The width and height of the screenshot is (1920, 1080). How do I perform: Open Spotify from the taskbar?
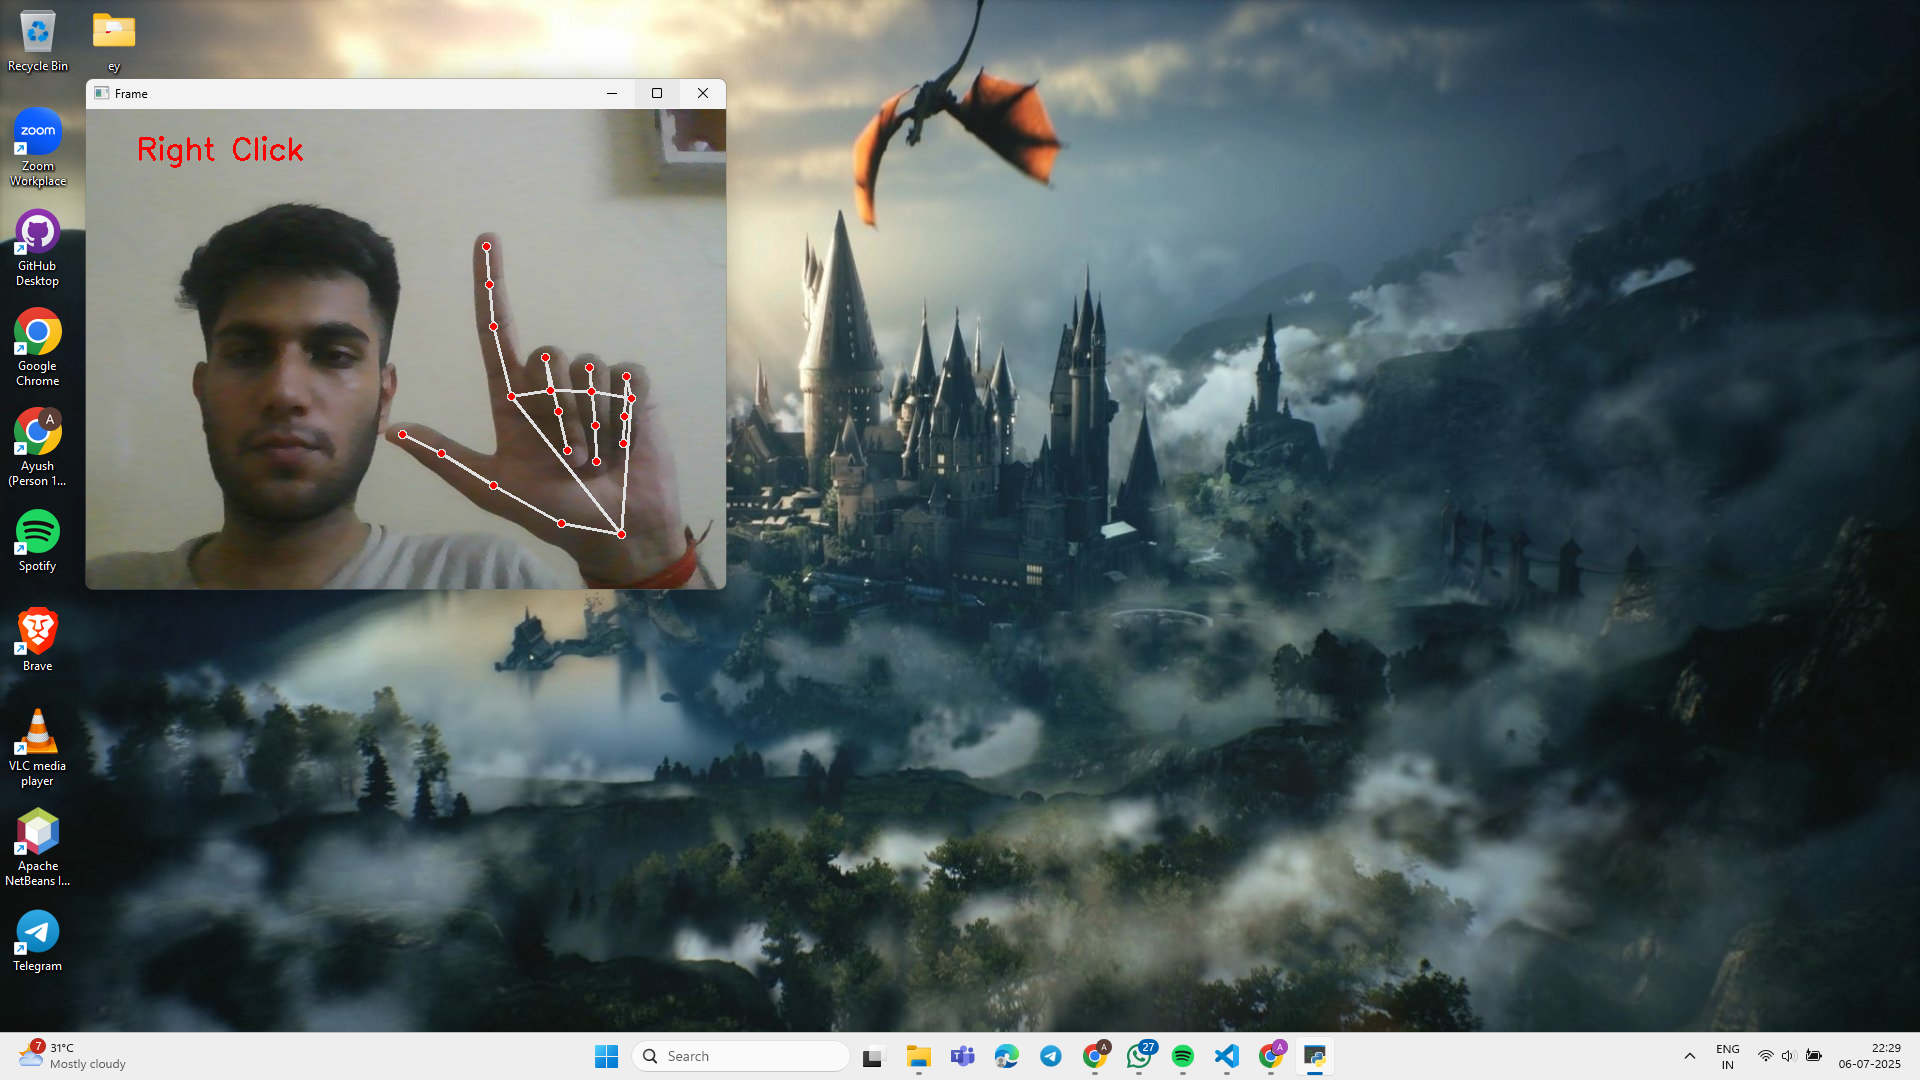pos(1182,1056)
